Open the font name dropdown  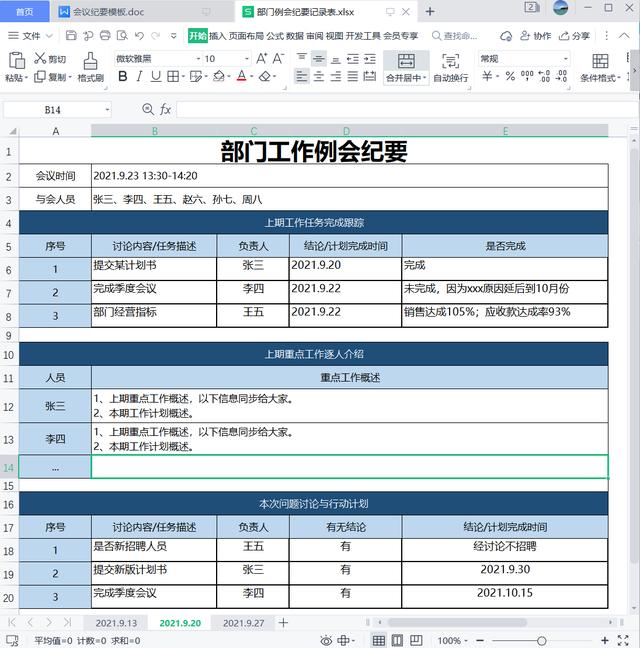coord(198,59)
